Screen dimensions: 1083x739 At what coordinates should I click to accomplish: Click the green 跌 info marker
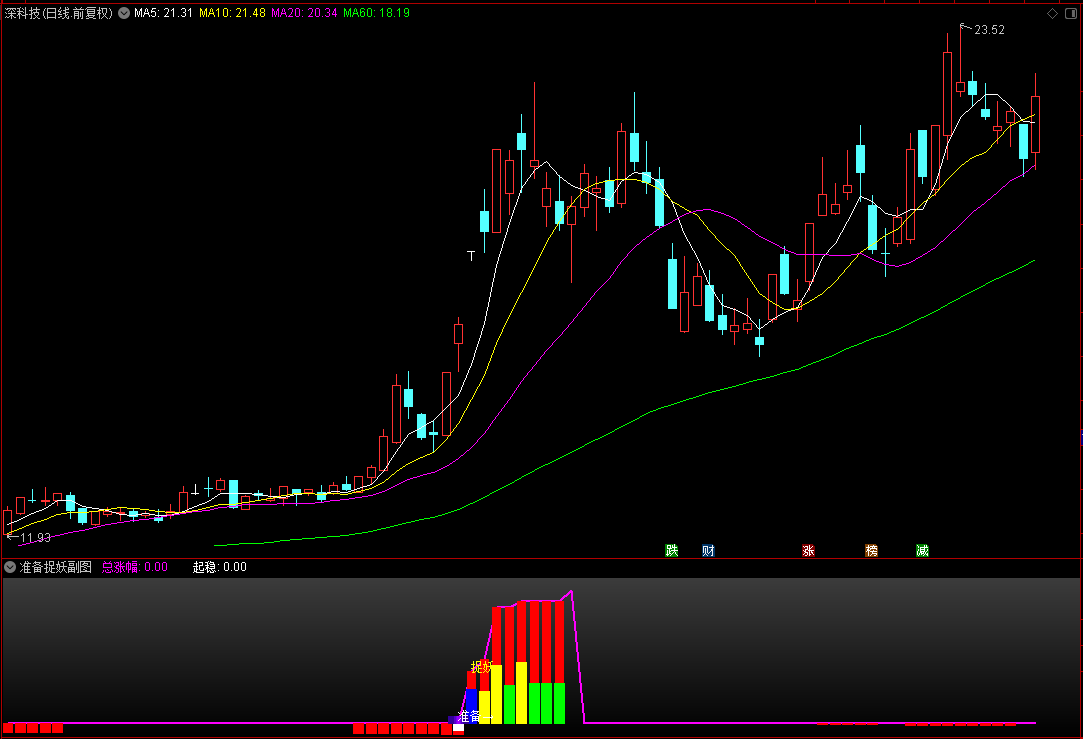coord(671,550)
